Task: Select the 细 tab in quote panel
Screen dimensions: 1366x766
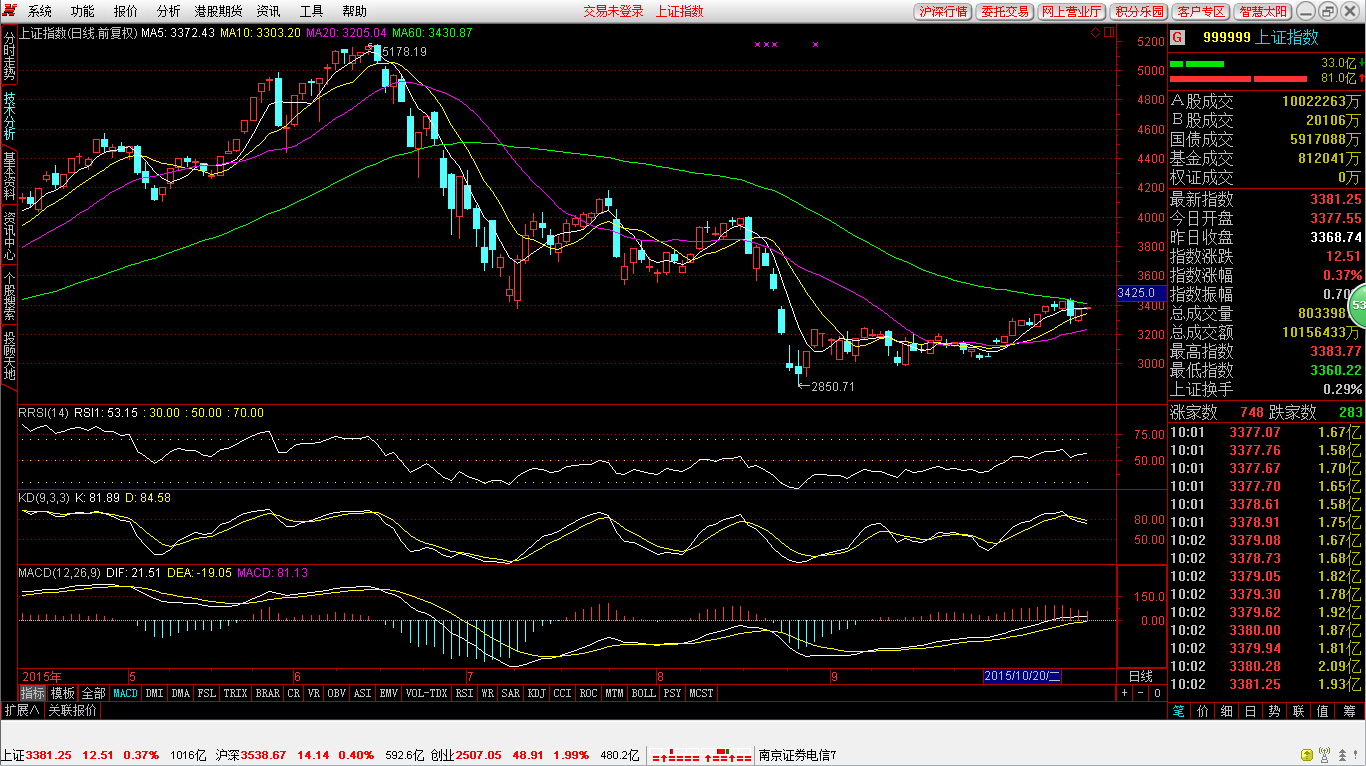Action: [x=1227, y=711]
